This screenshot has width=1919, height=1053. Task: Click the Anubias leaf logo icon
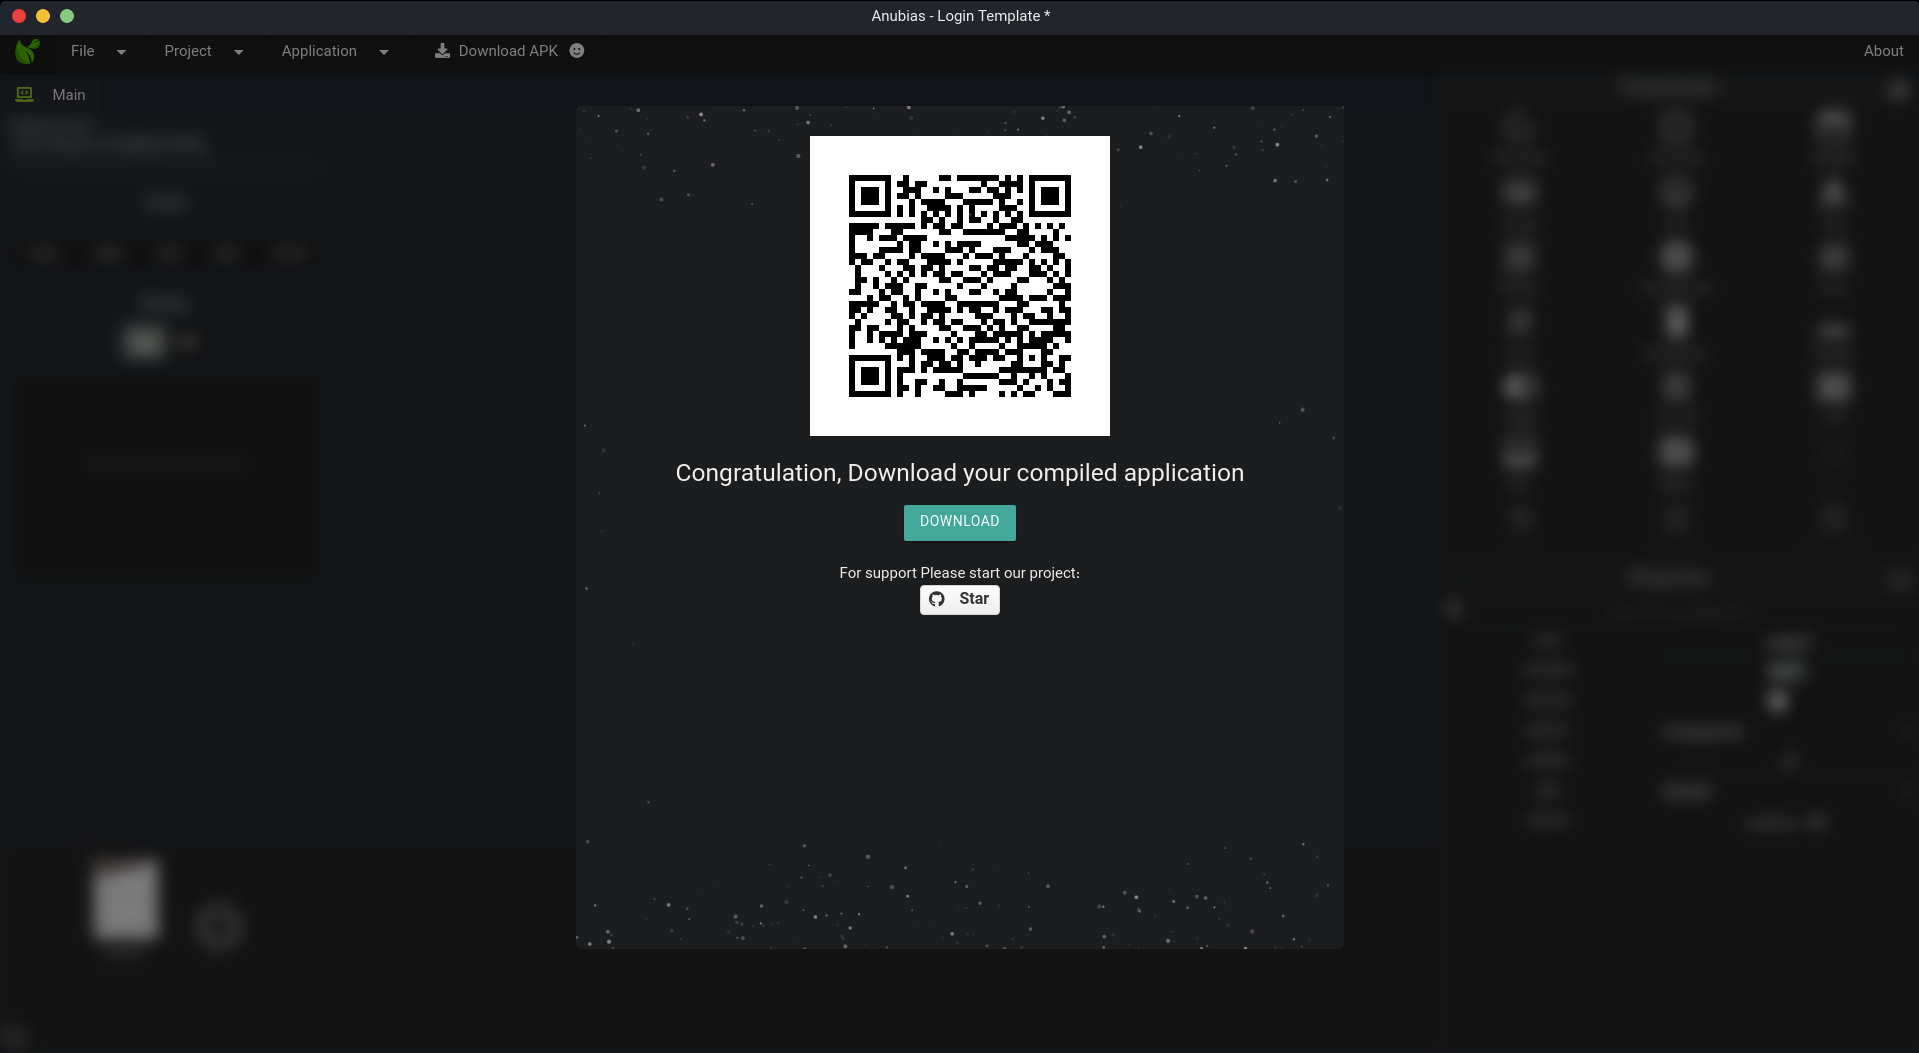(x=28, y=51)
